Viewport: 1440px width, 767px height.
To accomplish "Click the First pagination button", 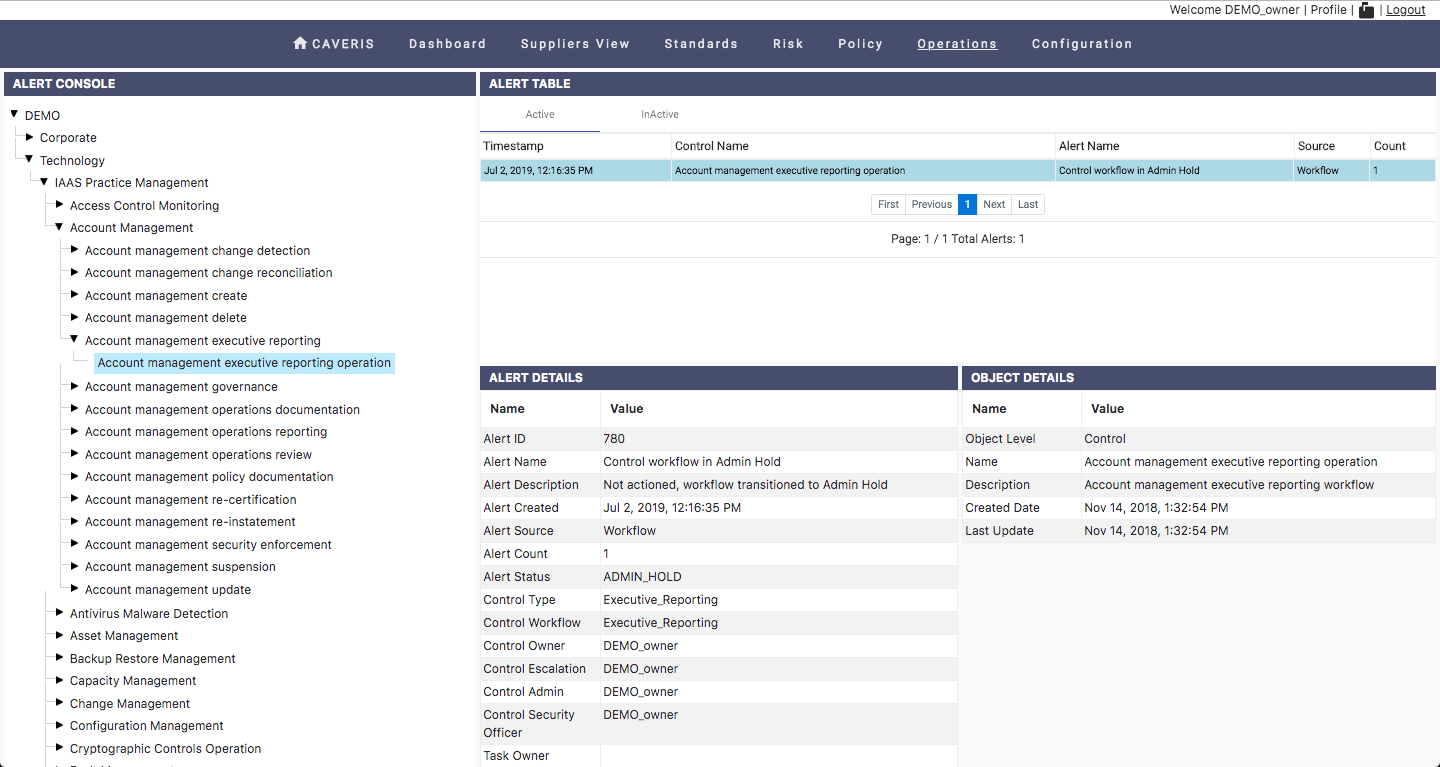I will (x=888, y=204).
